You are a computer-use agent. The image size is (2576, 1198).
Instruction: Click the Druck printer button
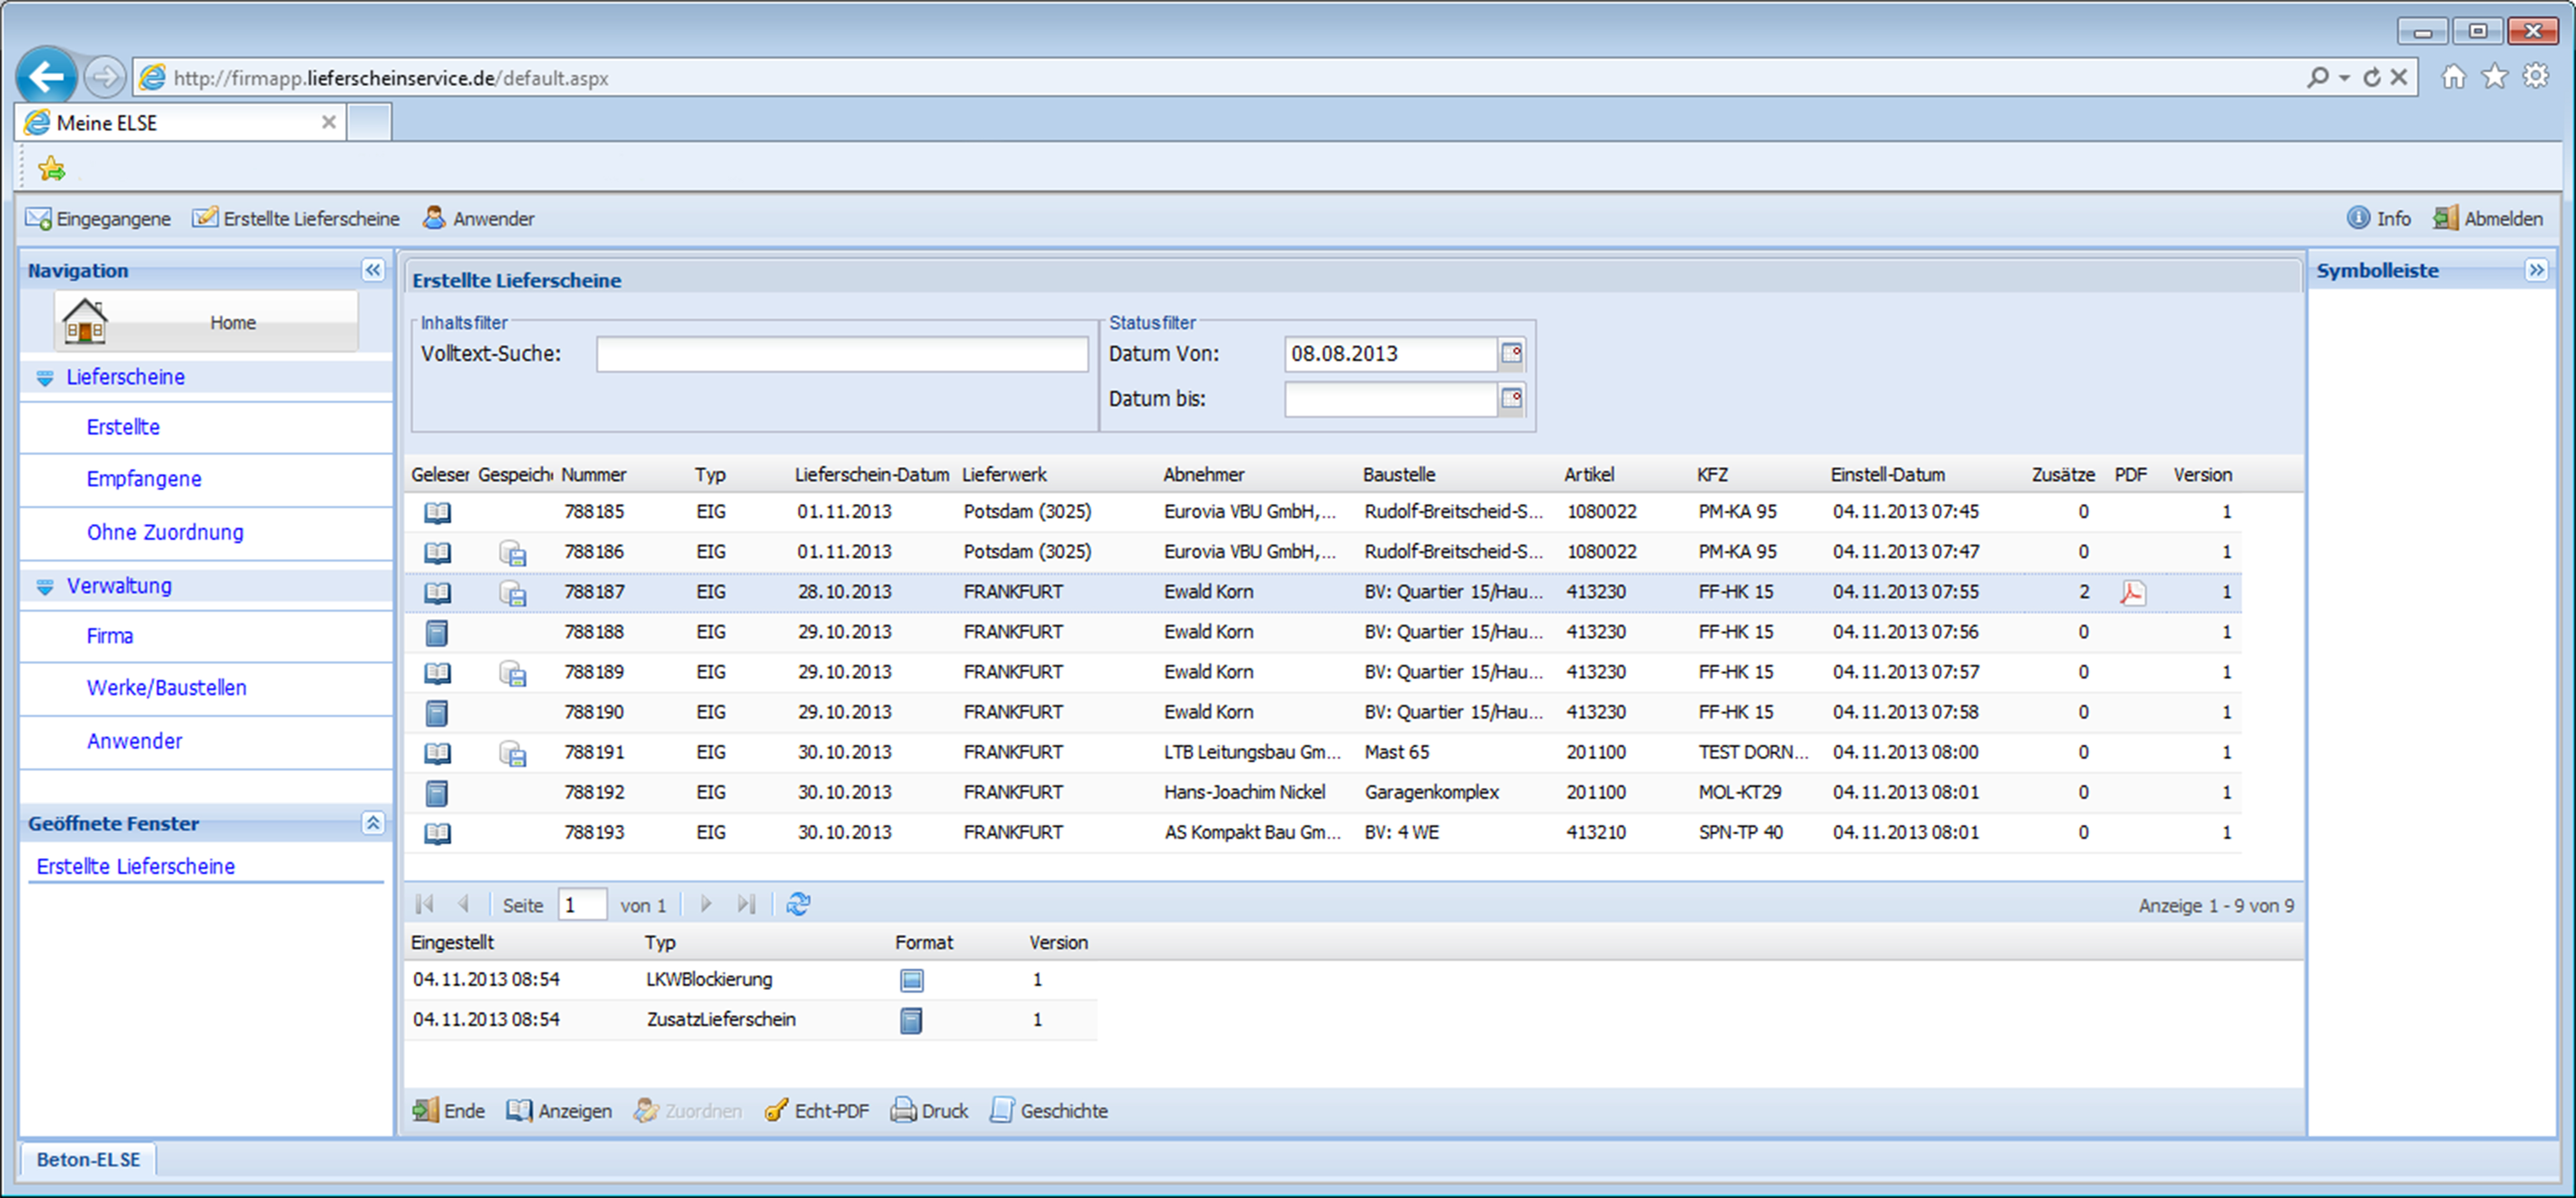[929, 1111]
